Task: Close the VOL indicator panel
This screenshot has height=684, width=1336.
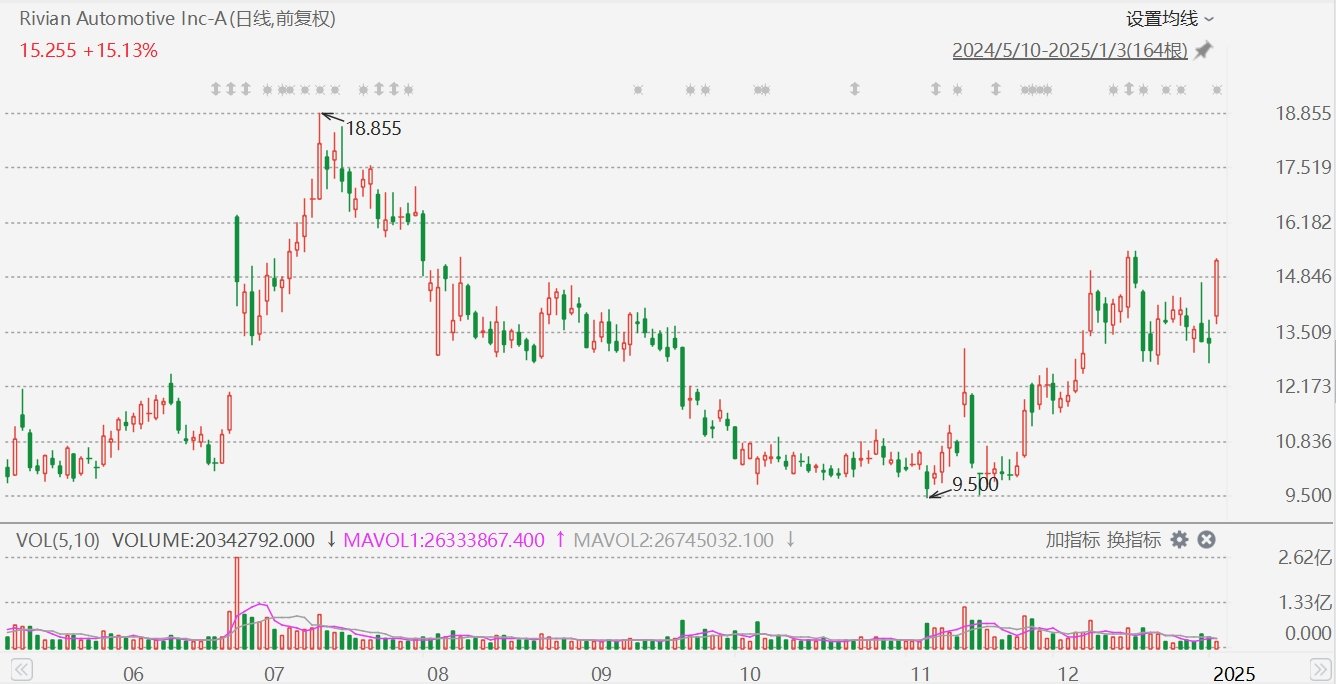Action: click(1207, 540)
